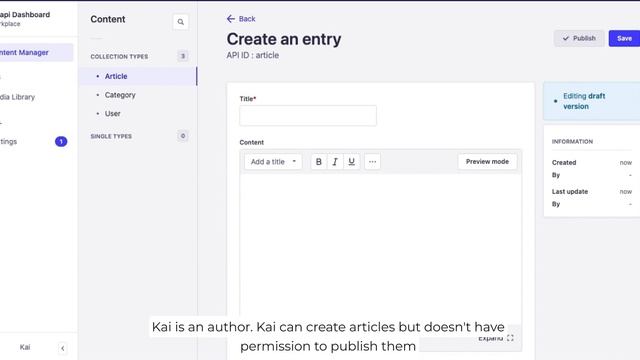640x360 pixels.
Task: Toggle italic formatting in Content editor
Action: (335, 162)
